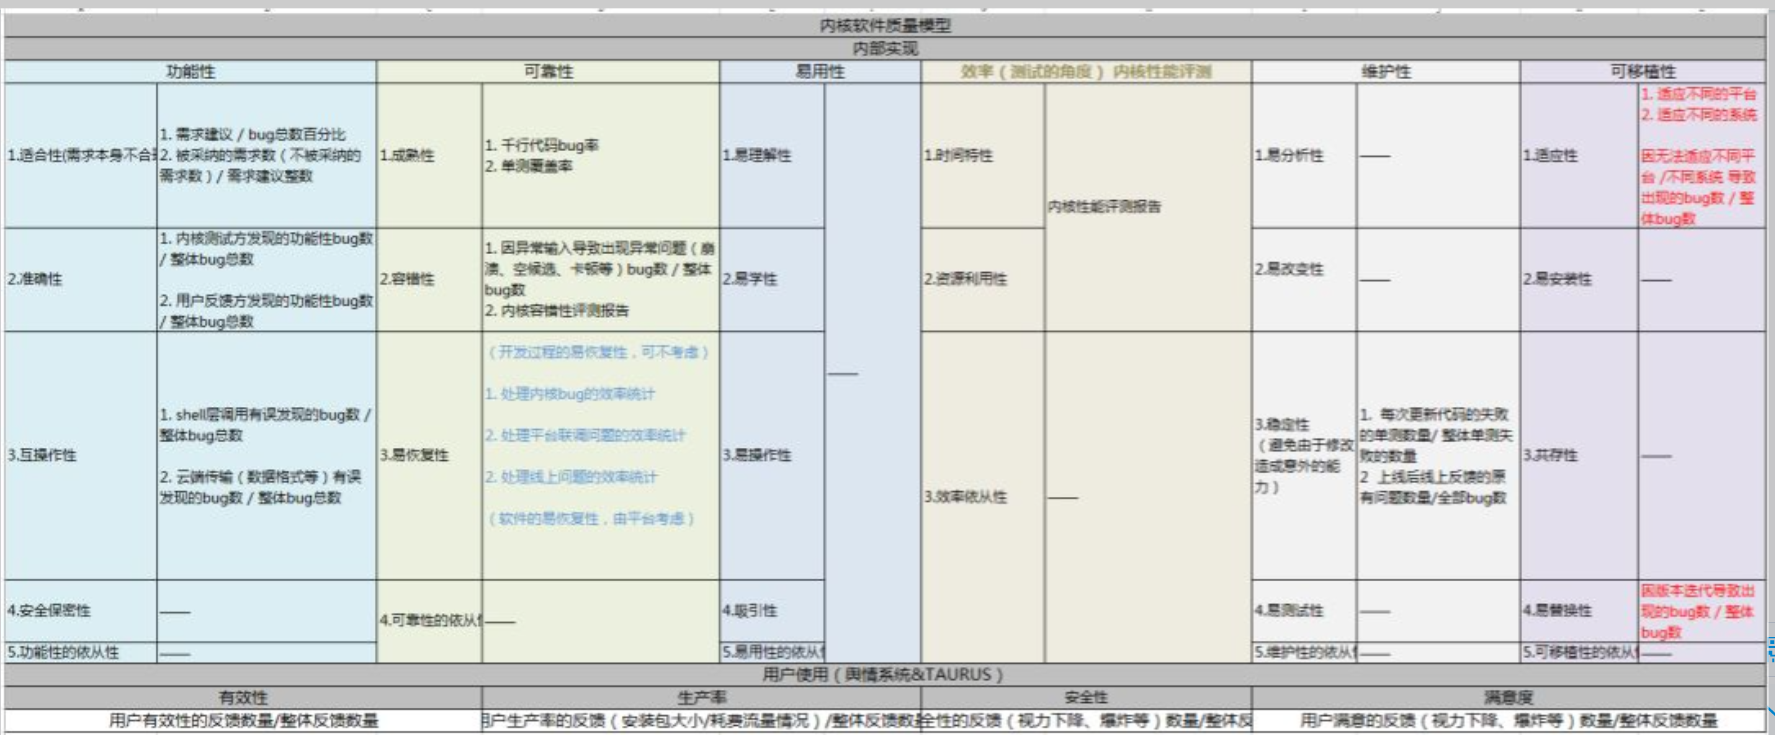Click the 2.易学性 cell
This screenshot has width=1775, height=735.
pos(772,279)
